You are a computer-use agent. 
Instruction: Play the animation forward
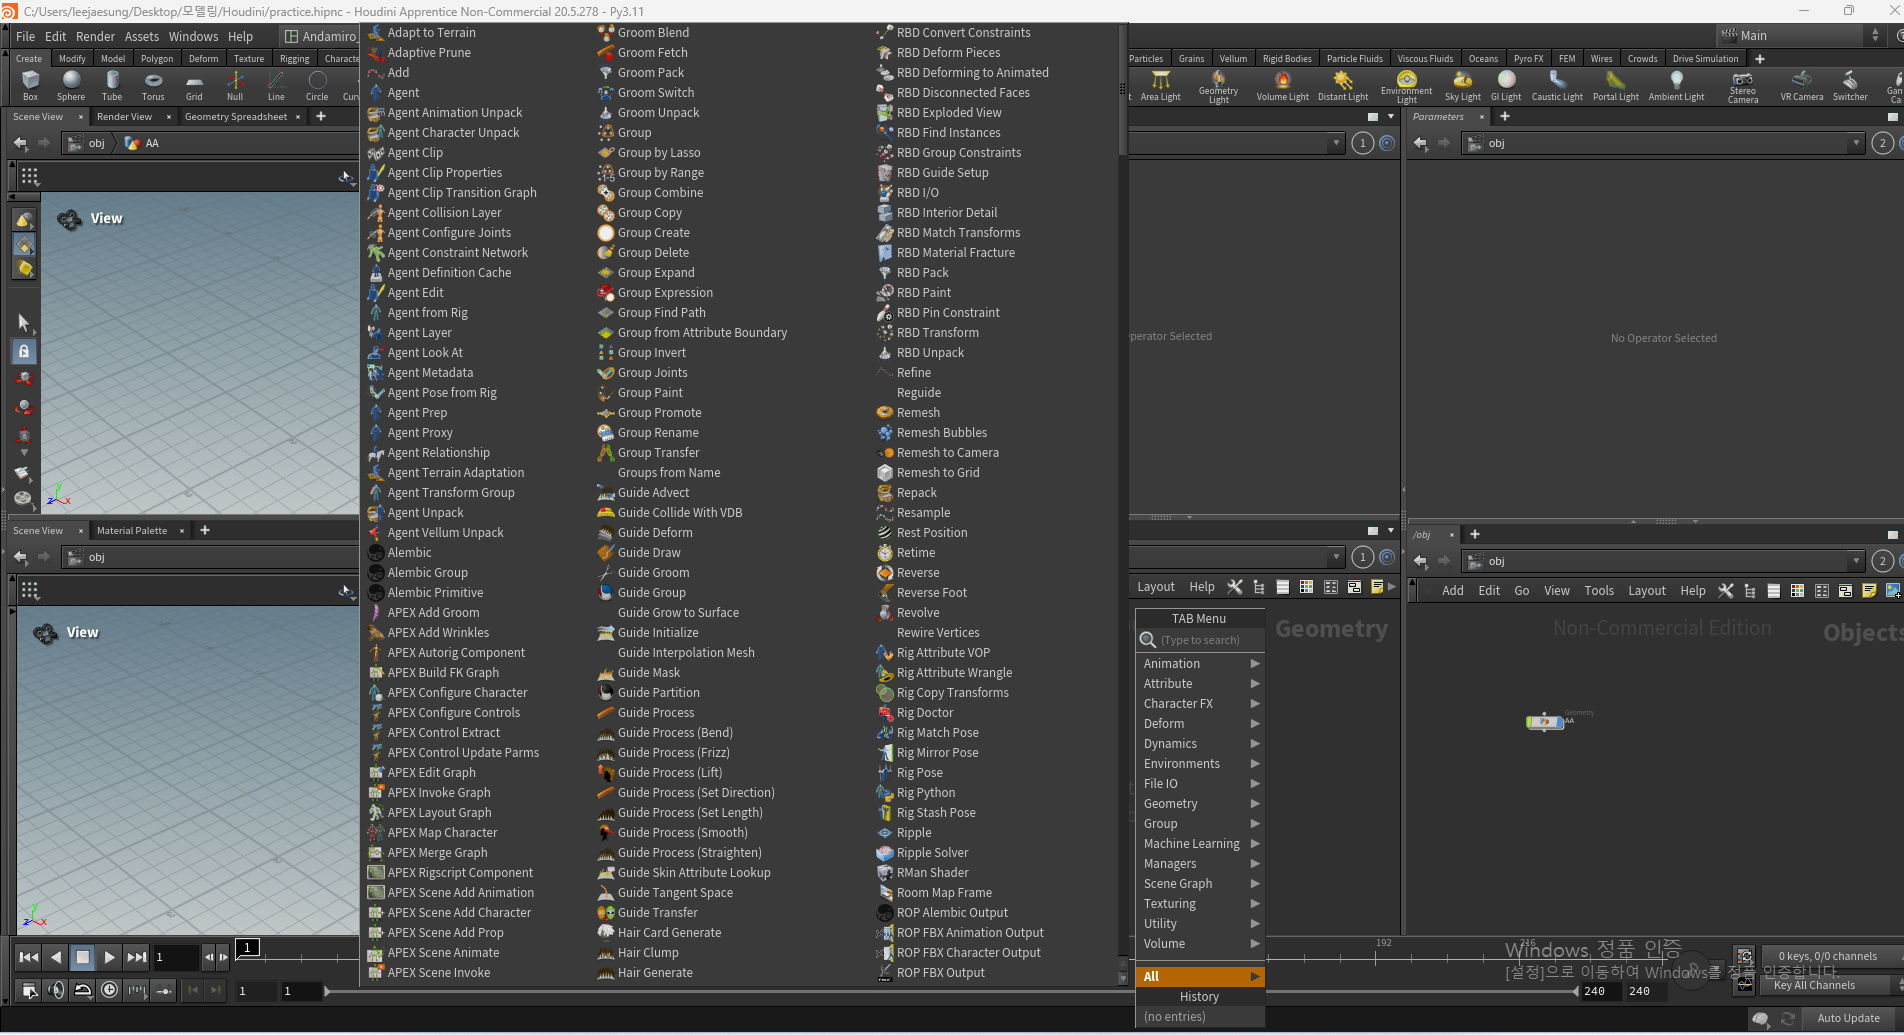coord(110,957)
